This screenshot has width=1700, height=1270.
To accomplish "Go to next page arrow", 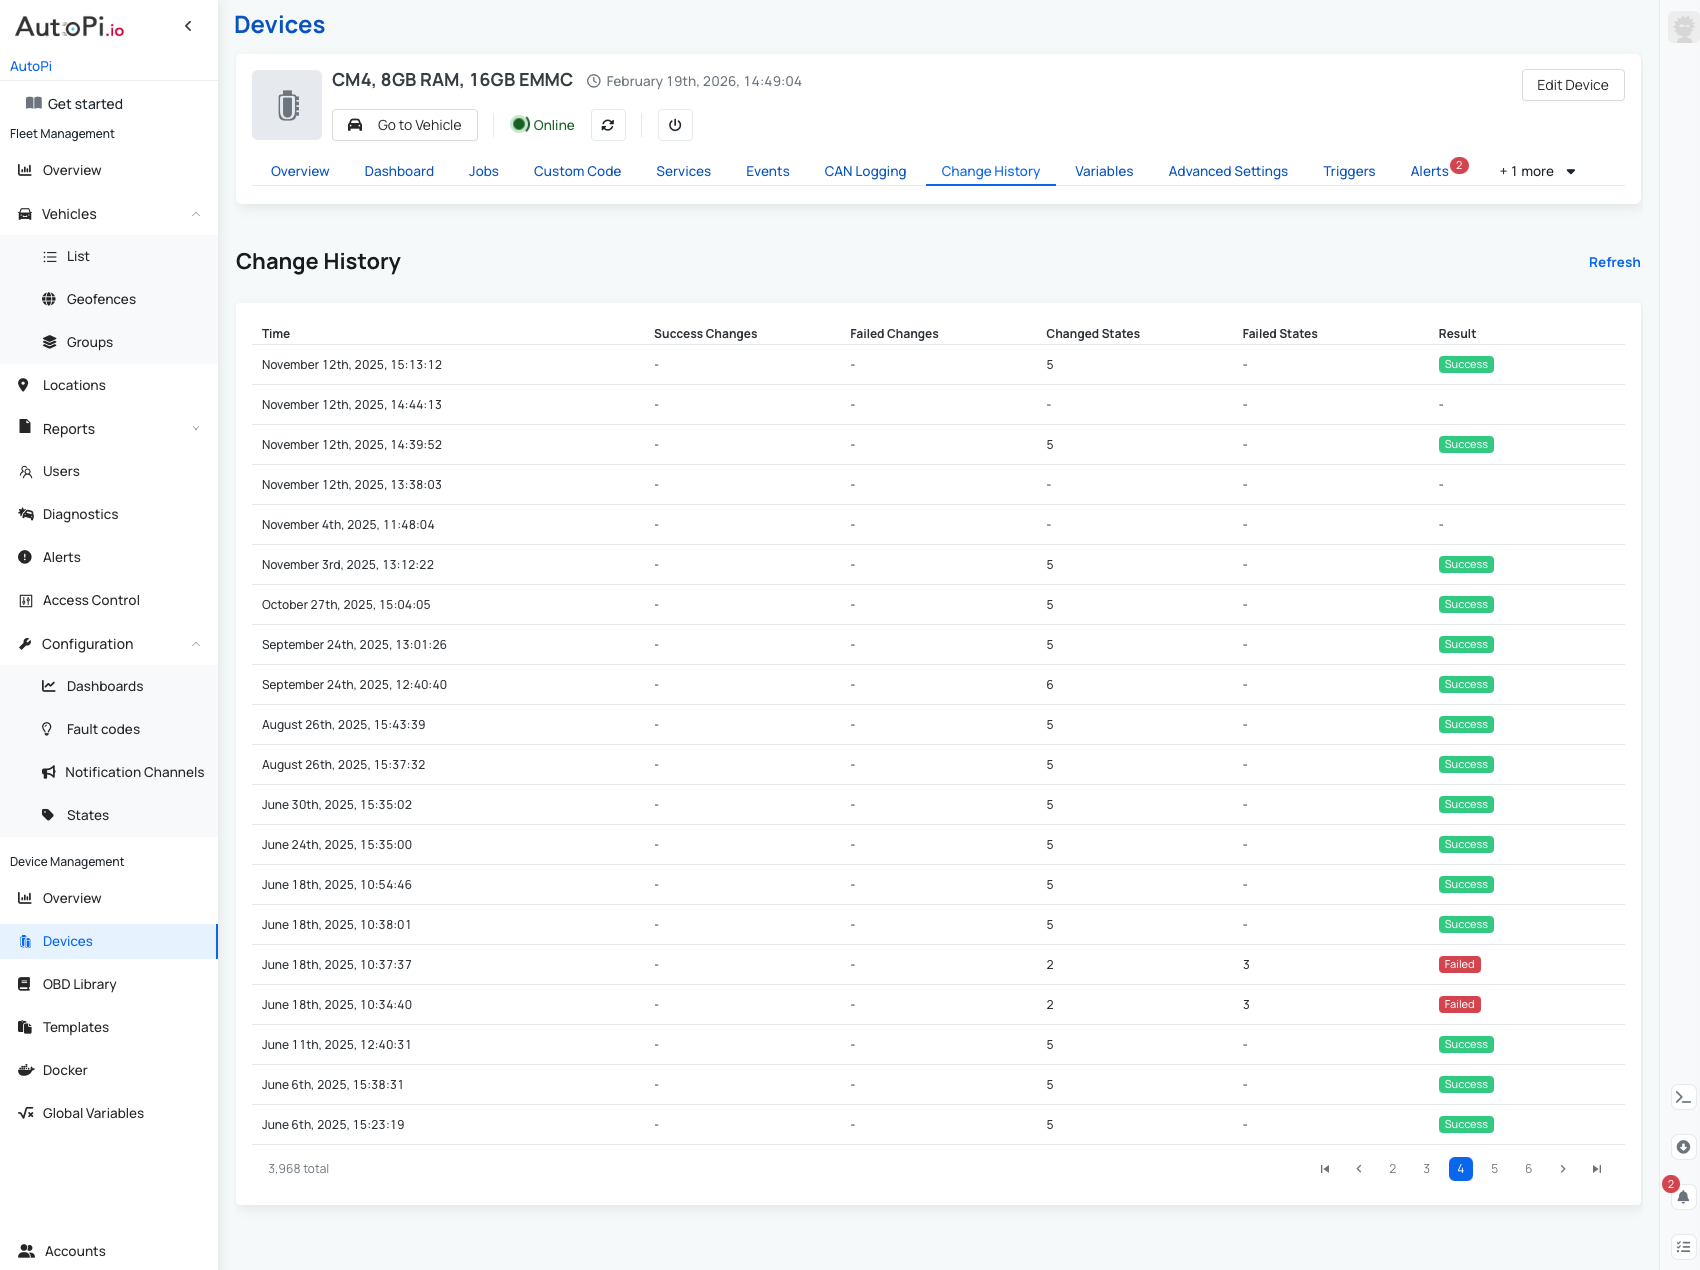I will point(1563,1169).
